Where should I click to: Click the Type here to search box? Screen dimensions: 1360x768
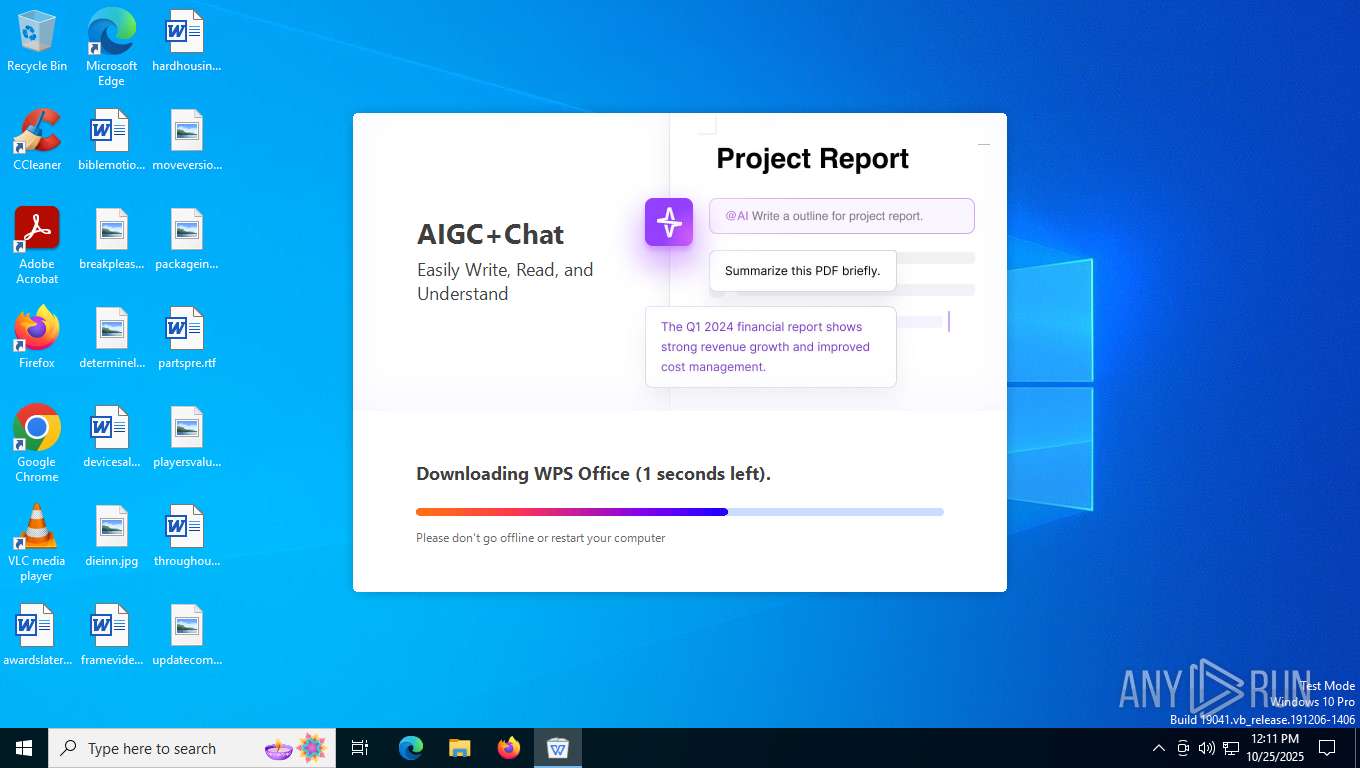192,748
